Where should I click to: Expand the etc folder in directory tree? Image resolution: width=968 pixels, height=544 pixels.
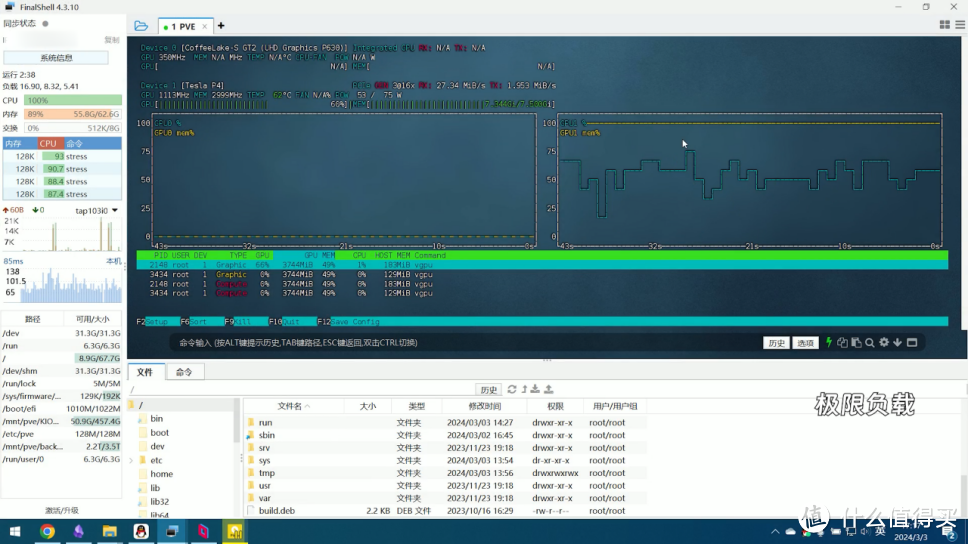131,461
